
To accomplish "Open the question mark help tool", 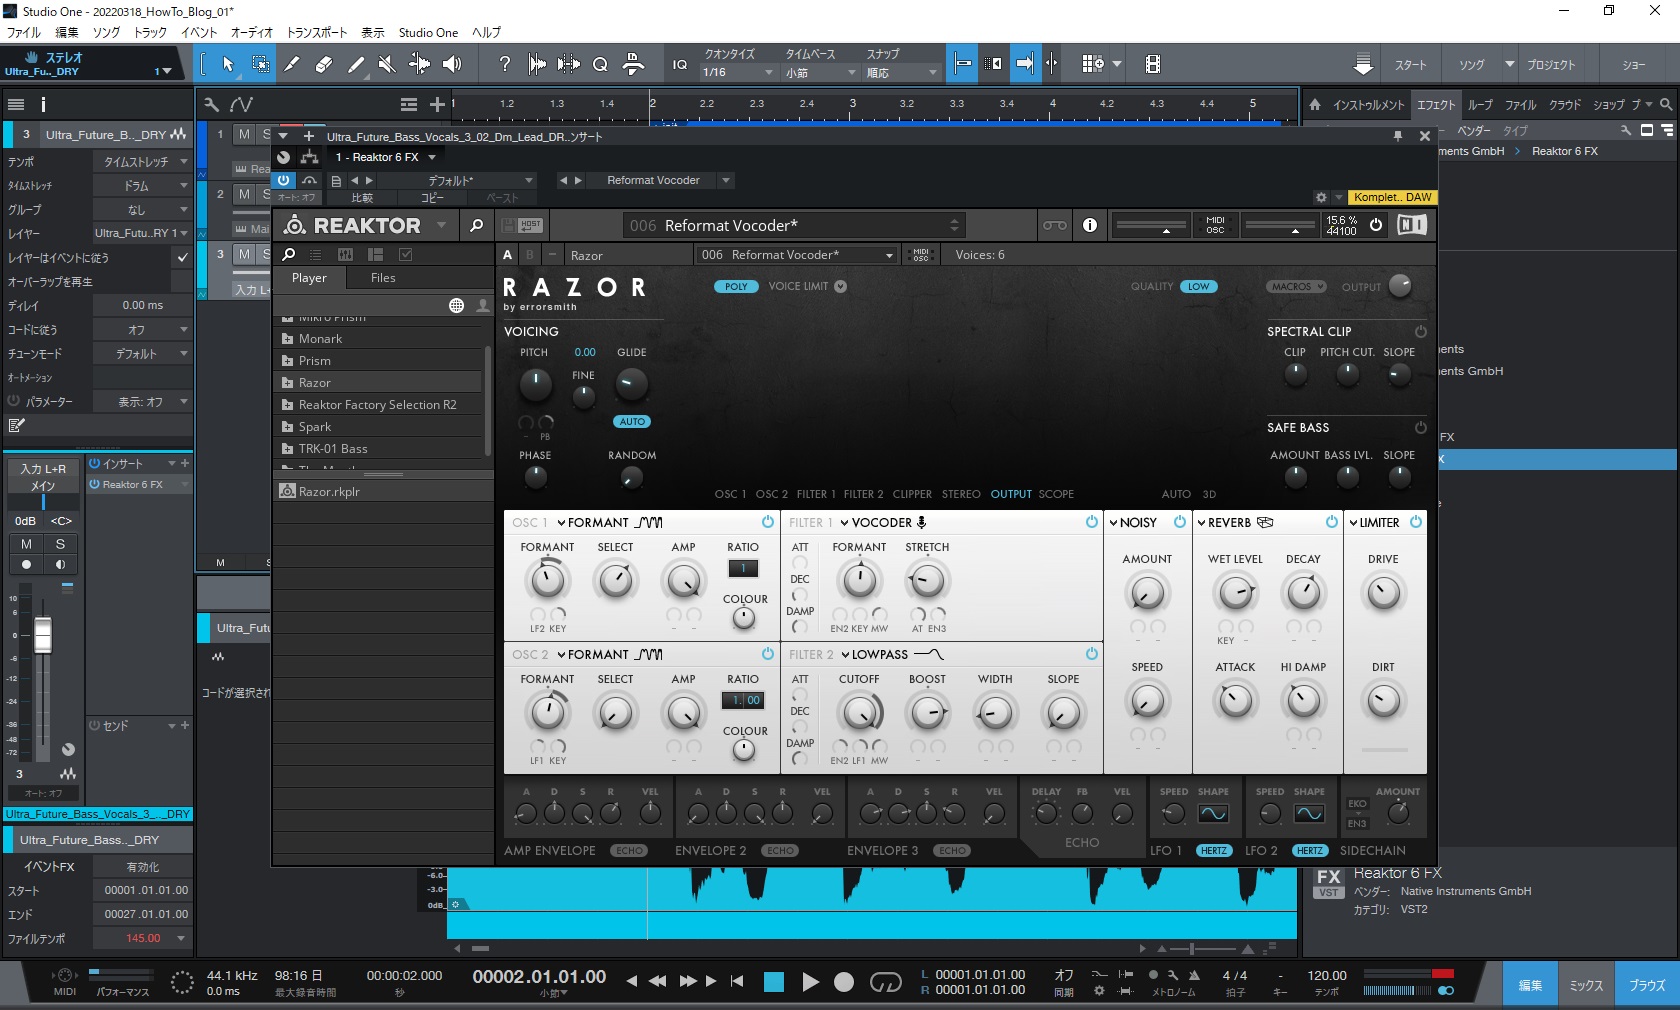I will (505, 64).
